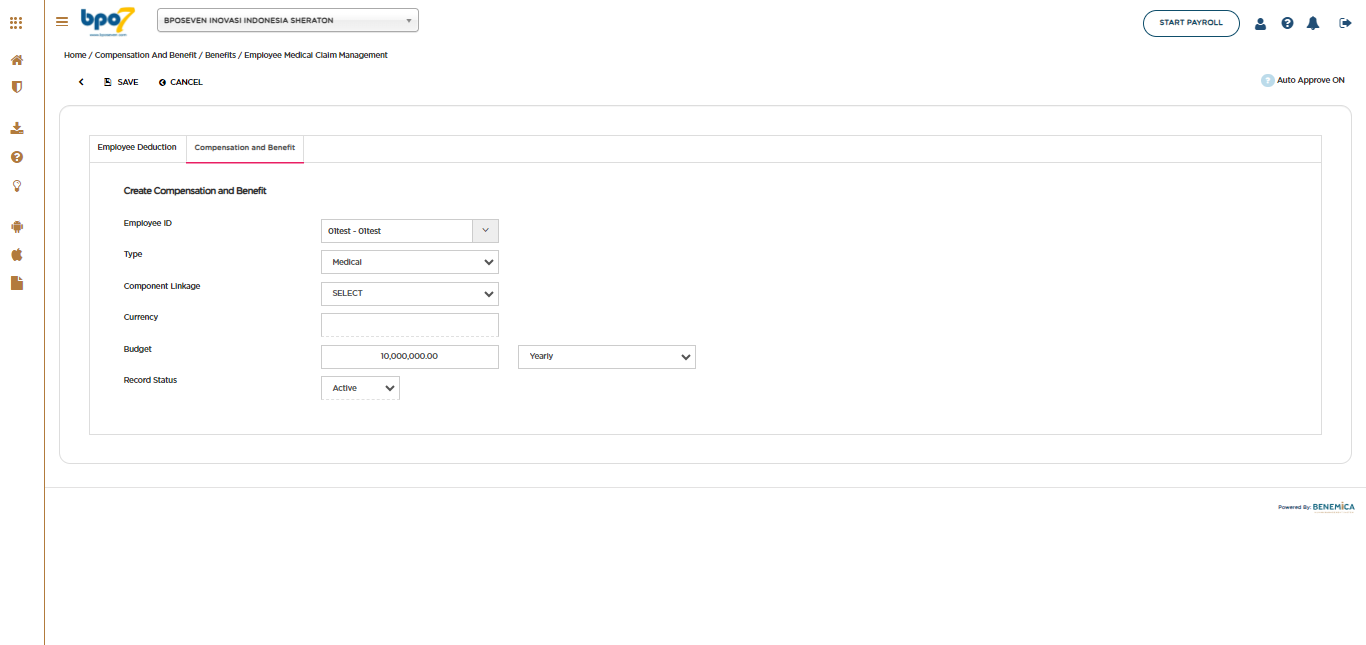Click the Component Linkage label
The height and width of the screenshot is (645, 1366).
(x=162, y=286)
